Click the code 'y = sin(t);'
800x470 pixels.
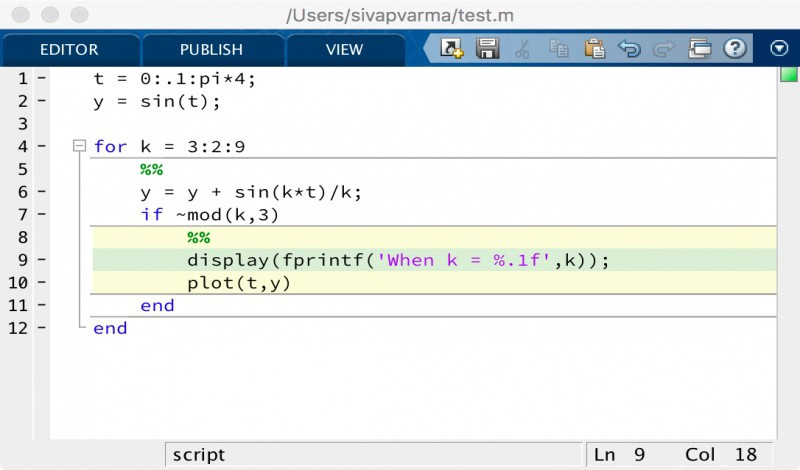coord(157,102)
